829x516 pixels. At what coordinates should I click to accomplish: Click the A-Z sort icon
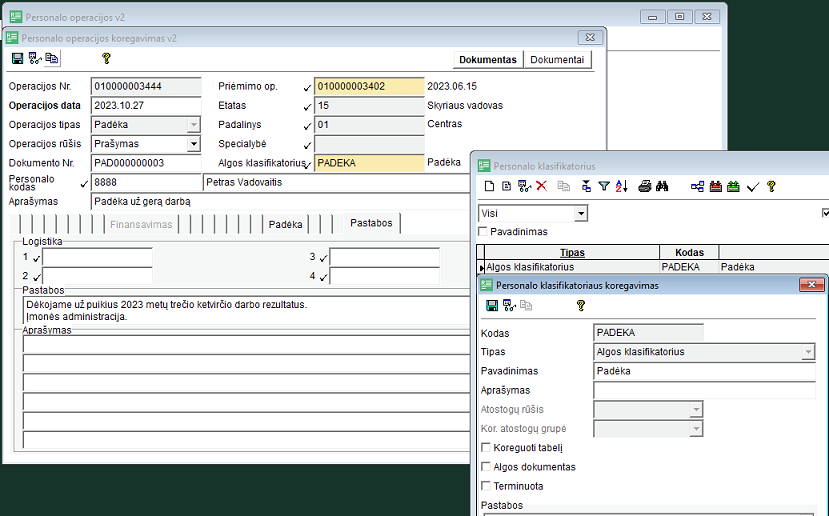621,187
